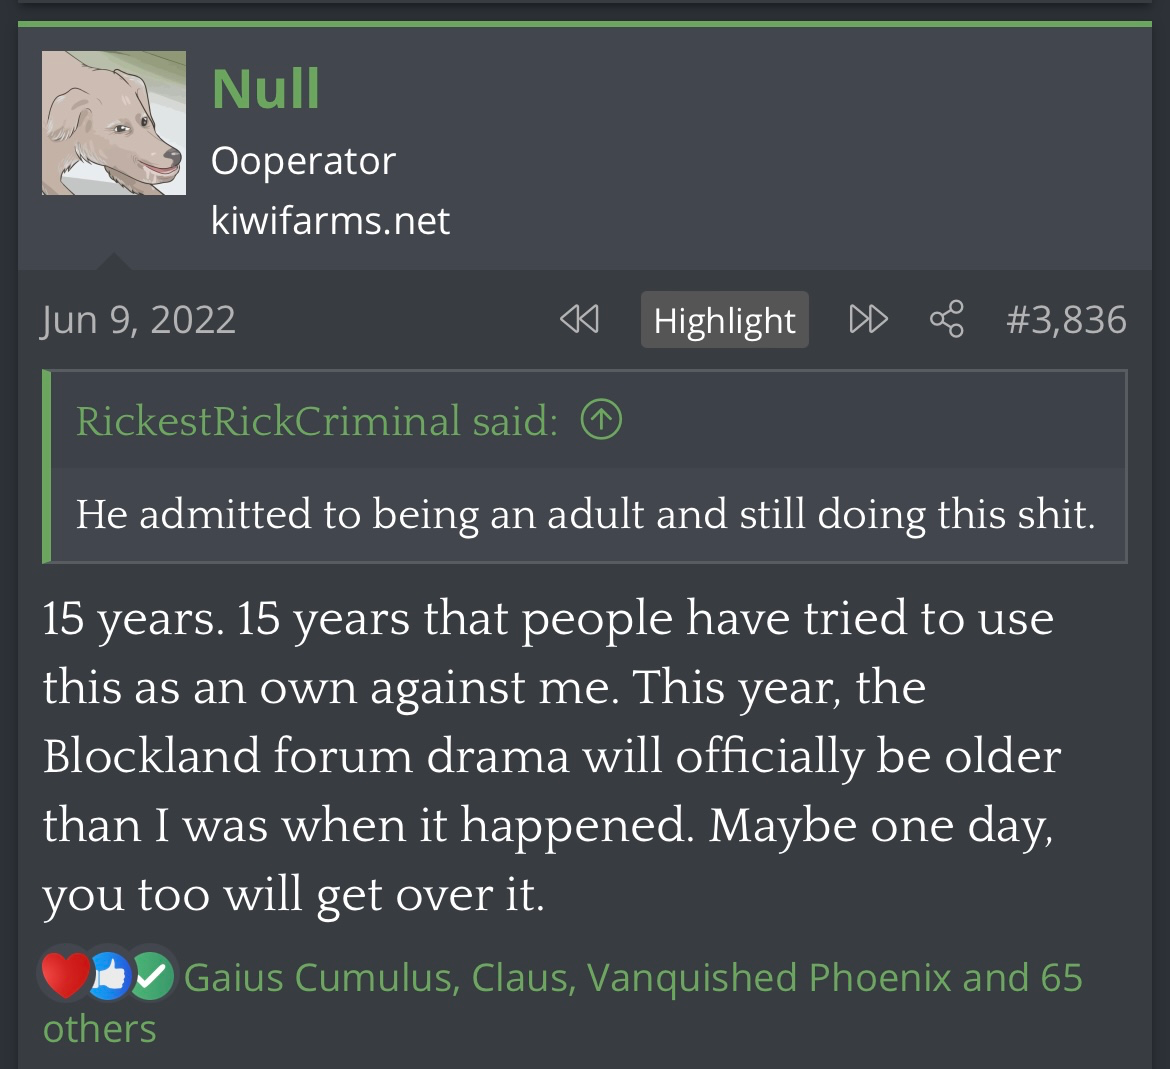Click the Jun 9, 2022 timestamp
Screen dimensions: 1170x1069
click(x=139, y=320)
